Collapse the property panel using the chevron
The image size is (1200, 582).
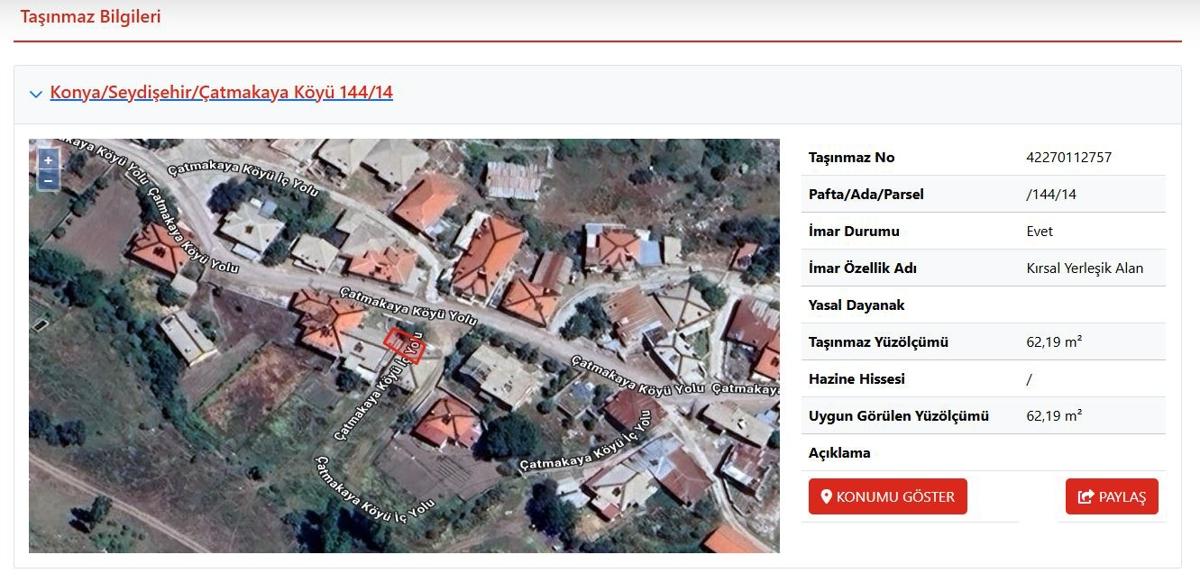click(x=36, y=94)
